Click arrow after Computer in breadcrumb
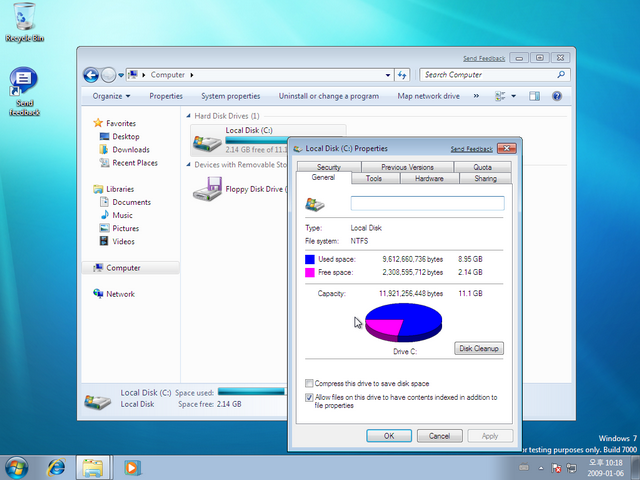Viewport: 640px width, 480px height. click(192, 75)
